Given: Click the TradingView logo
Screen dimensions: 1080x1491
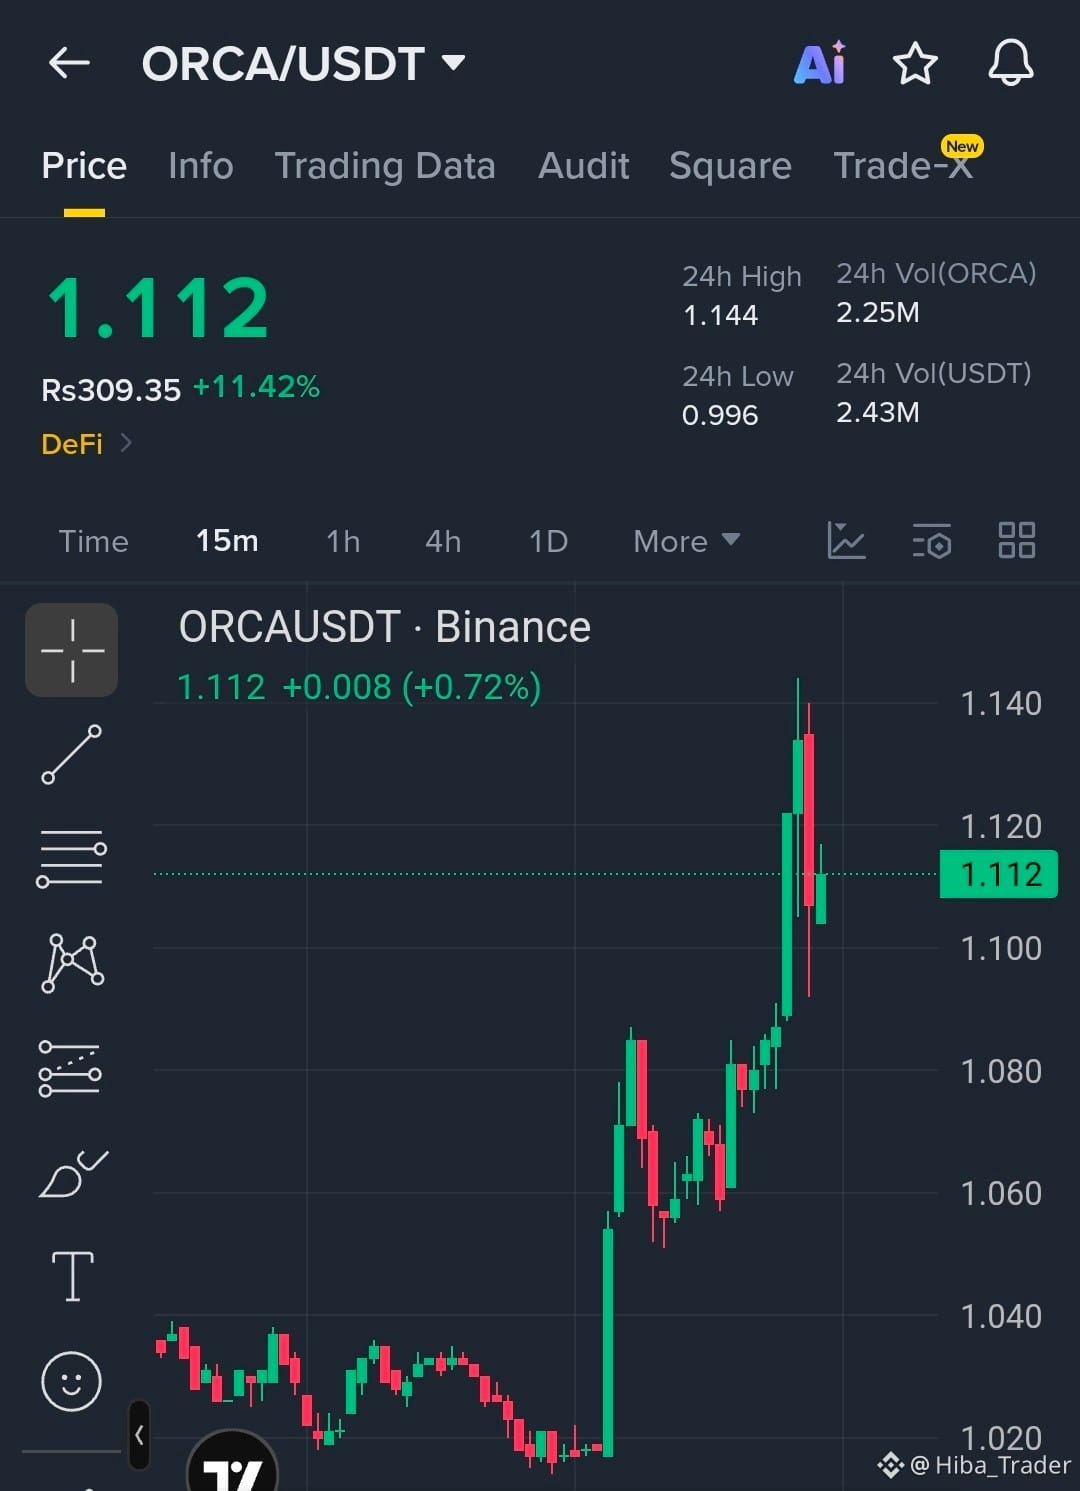Looking at the screenshot, I should (232, 1462).
